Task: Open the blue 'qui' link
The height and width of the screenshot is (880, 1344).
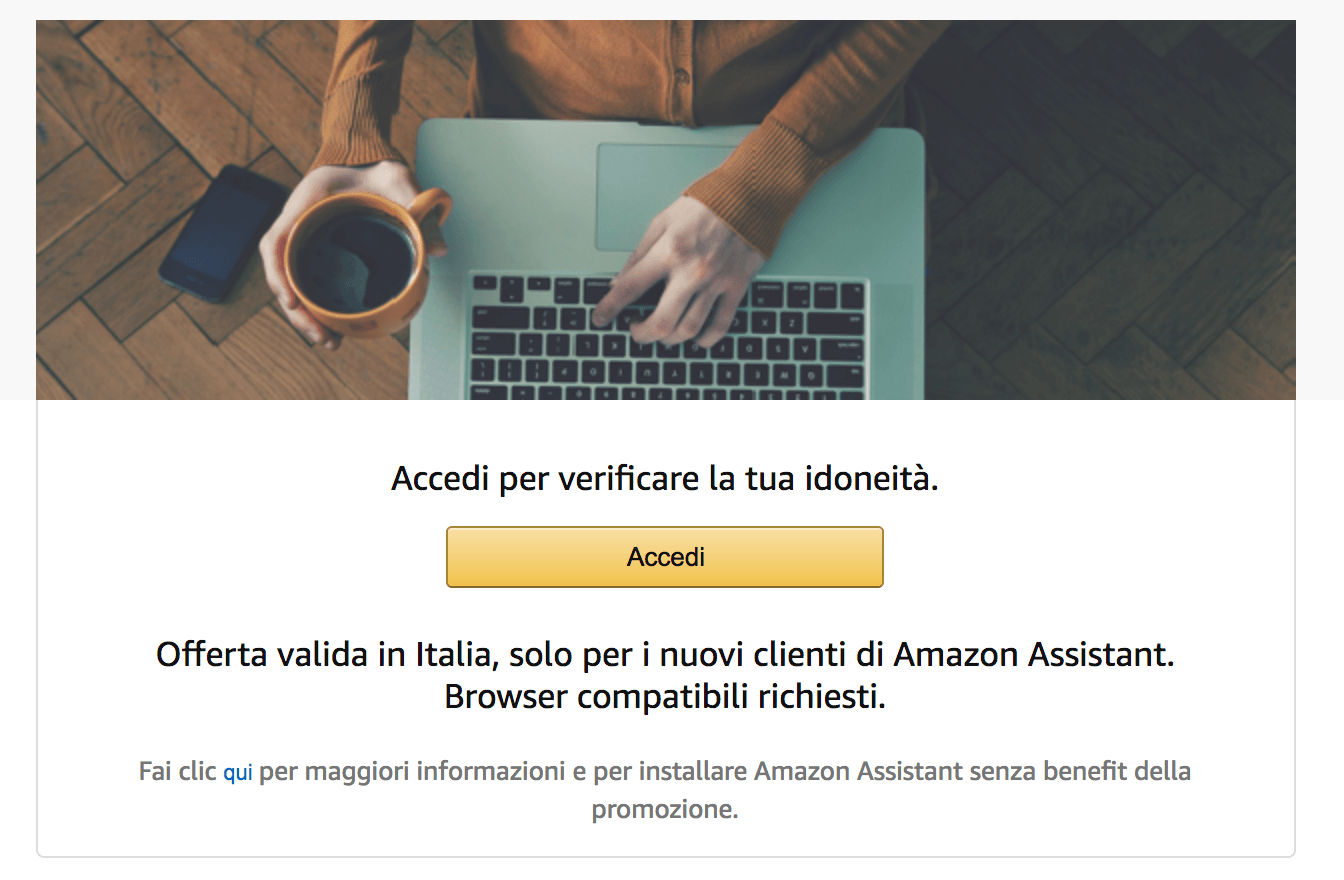Action: point(238,773)
